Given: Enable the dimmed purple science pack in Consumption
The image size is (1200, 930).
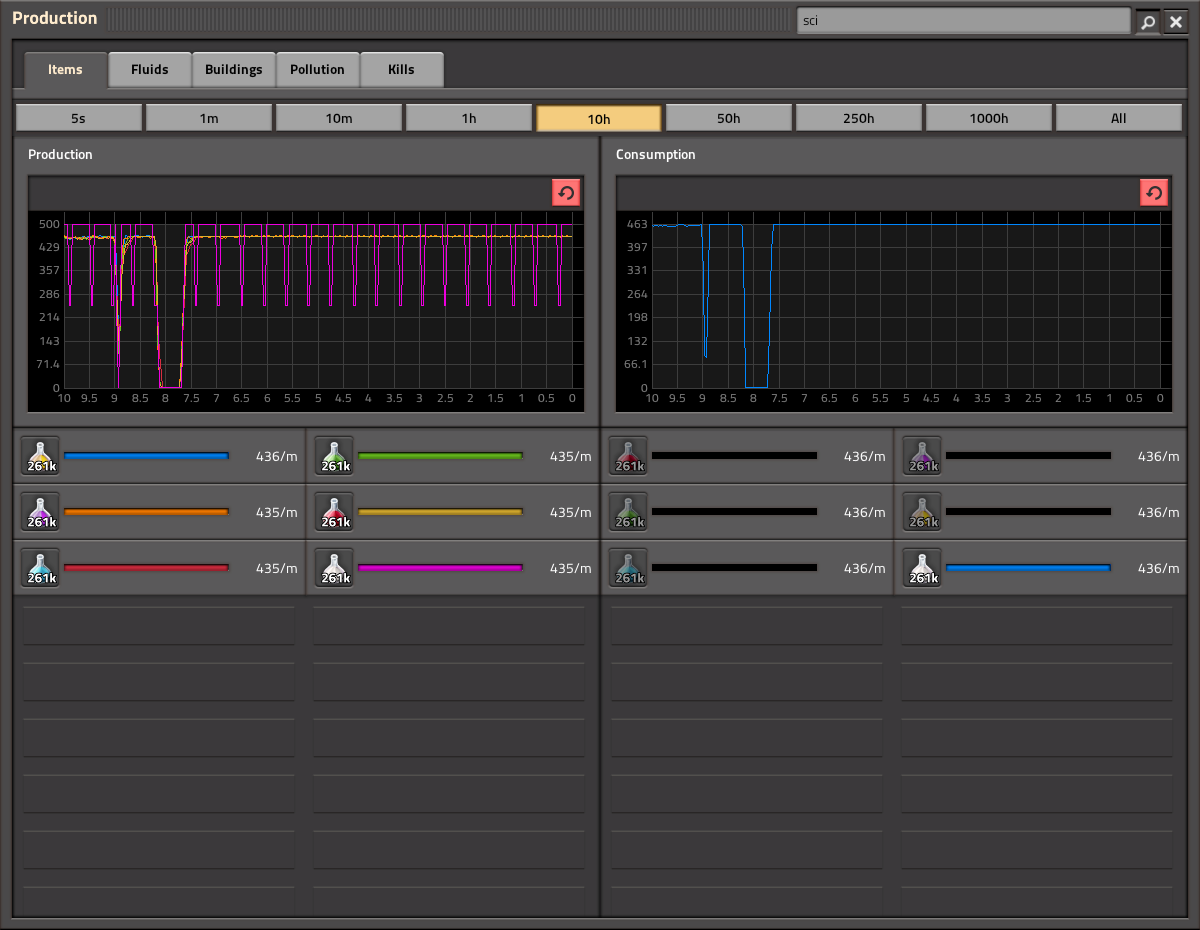Looking at the screenshot, I should 923,456.
